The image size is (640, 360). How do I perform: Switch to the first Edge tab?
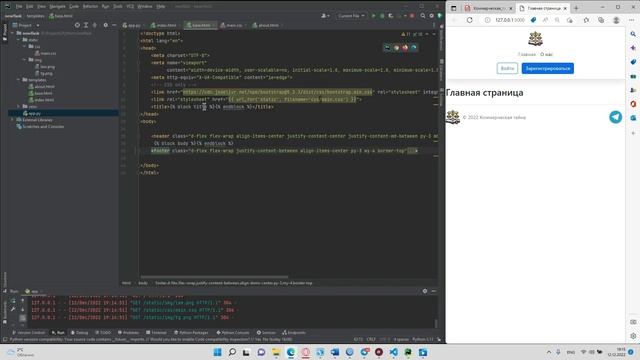click(x=488, y=8)
